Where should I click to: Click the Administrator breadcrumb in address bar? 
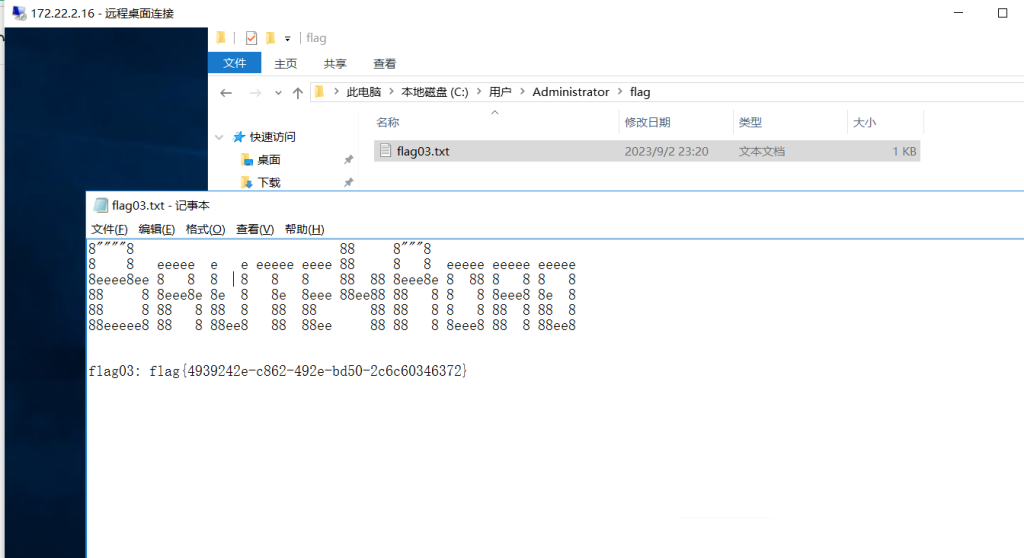[x=570, y=92]
